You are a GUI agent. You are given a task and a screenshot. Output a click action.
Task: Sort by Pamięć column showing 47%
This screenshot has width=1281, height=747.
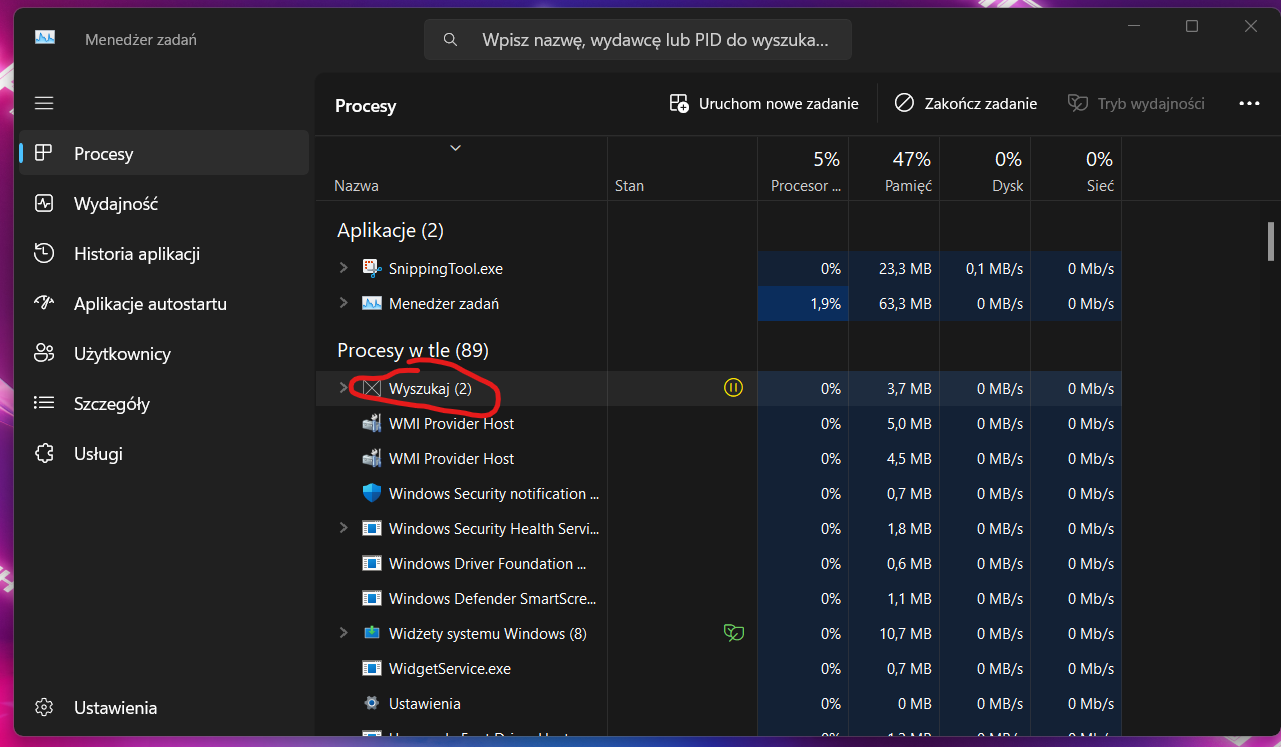pyautogui.click(x=894, y=171)
